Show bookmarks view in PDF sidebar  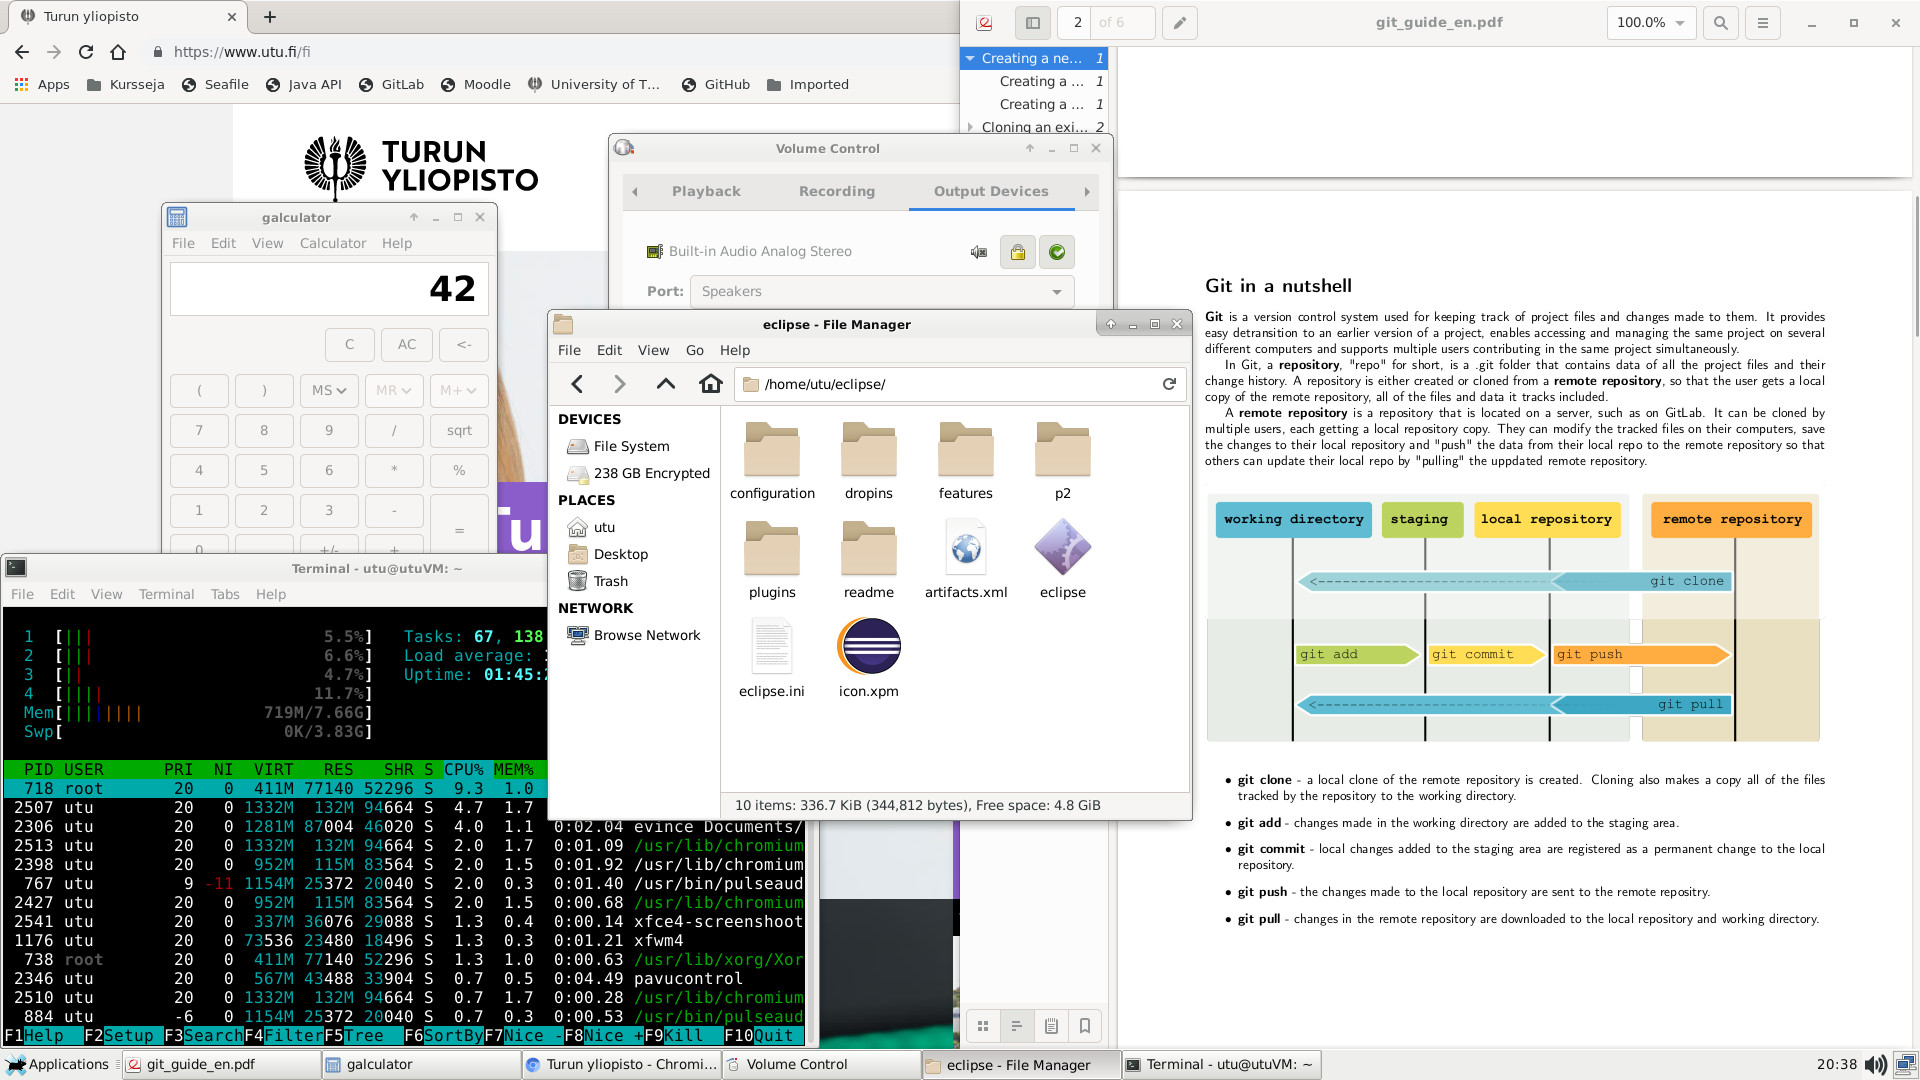pyautogui.click(x=1085, y=1026)
